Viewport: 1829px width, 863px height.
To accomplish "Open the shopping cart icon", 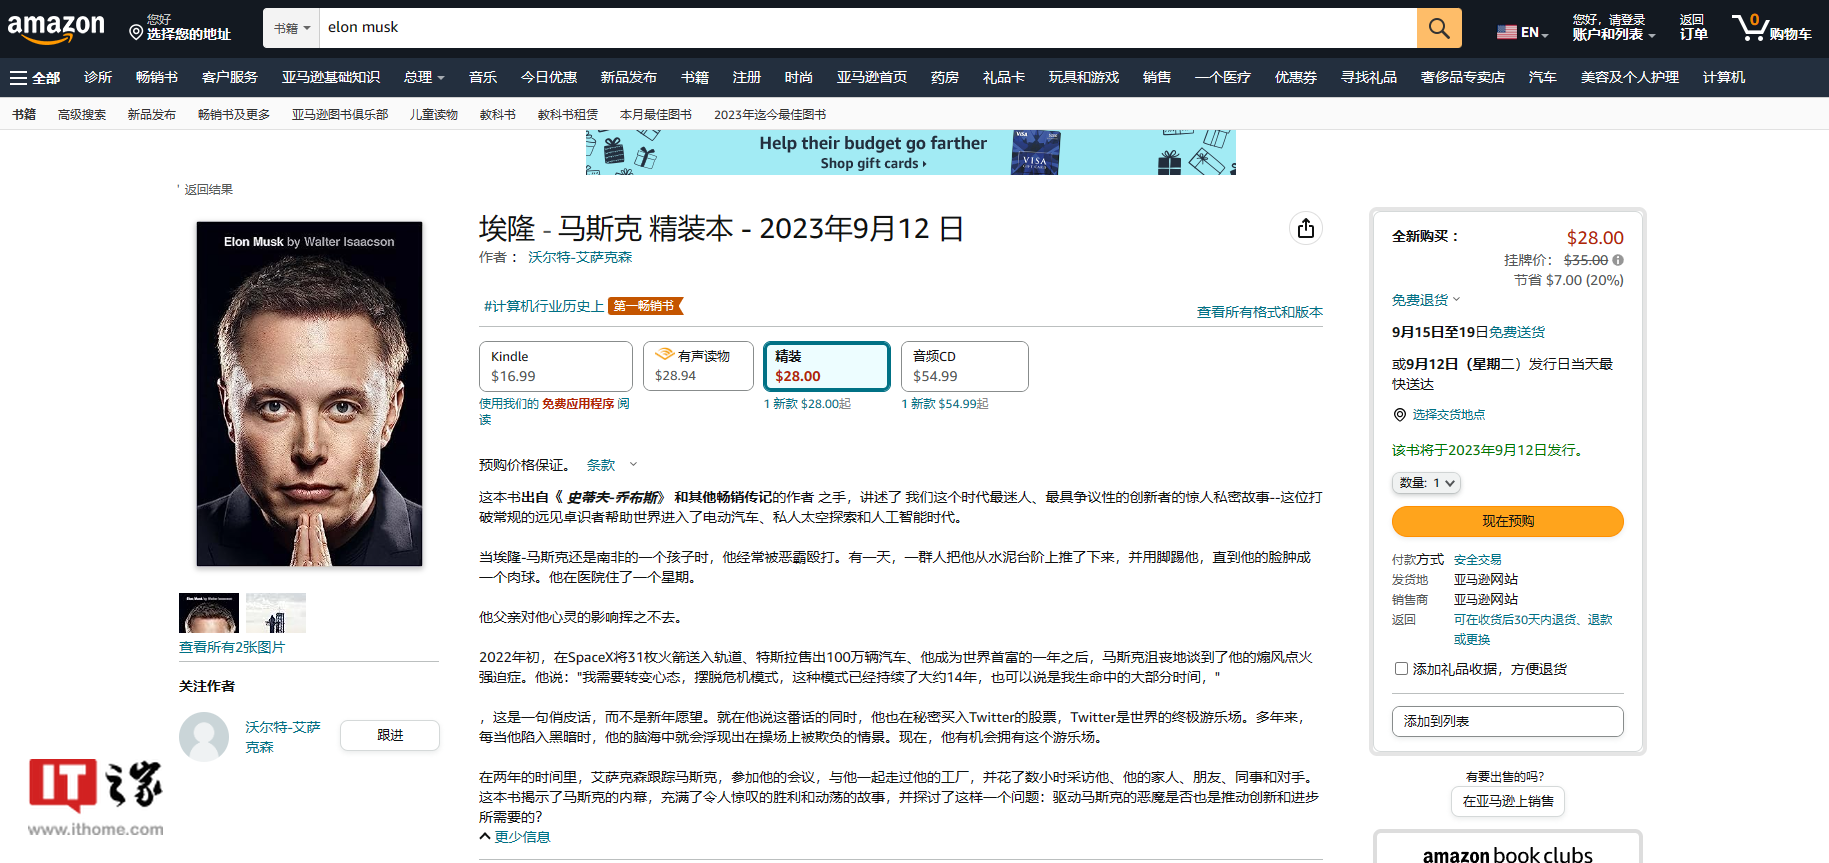I will coord(1771,27).
